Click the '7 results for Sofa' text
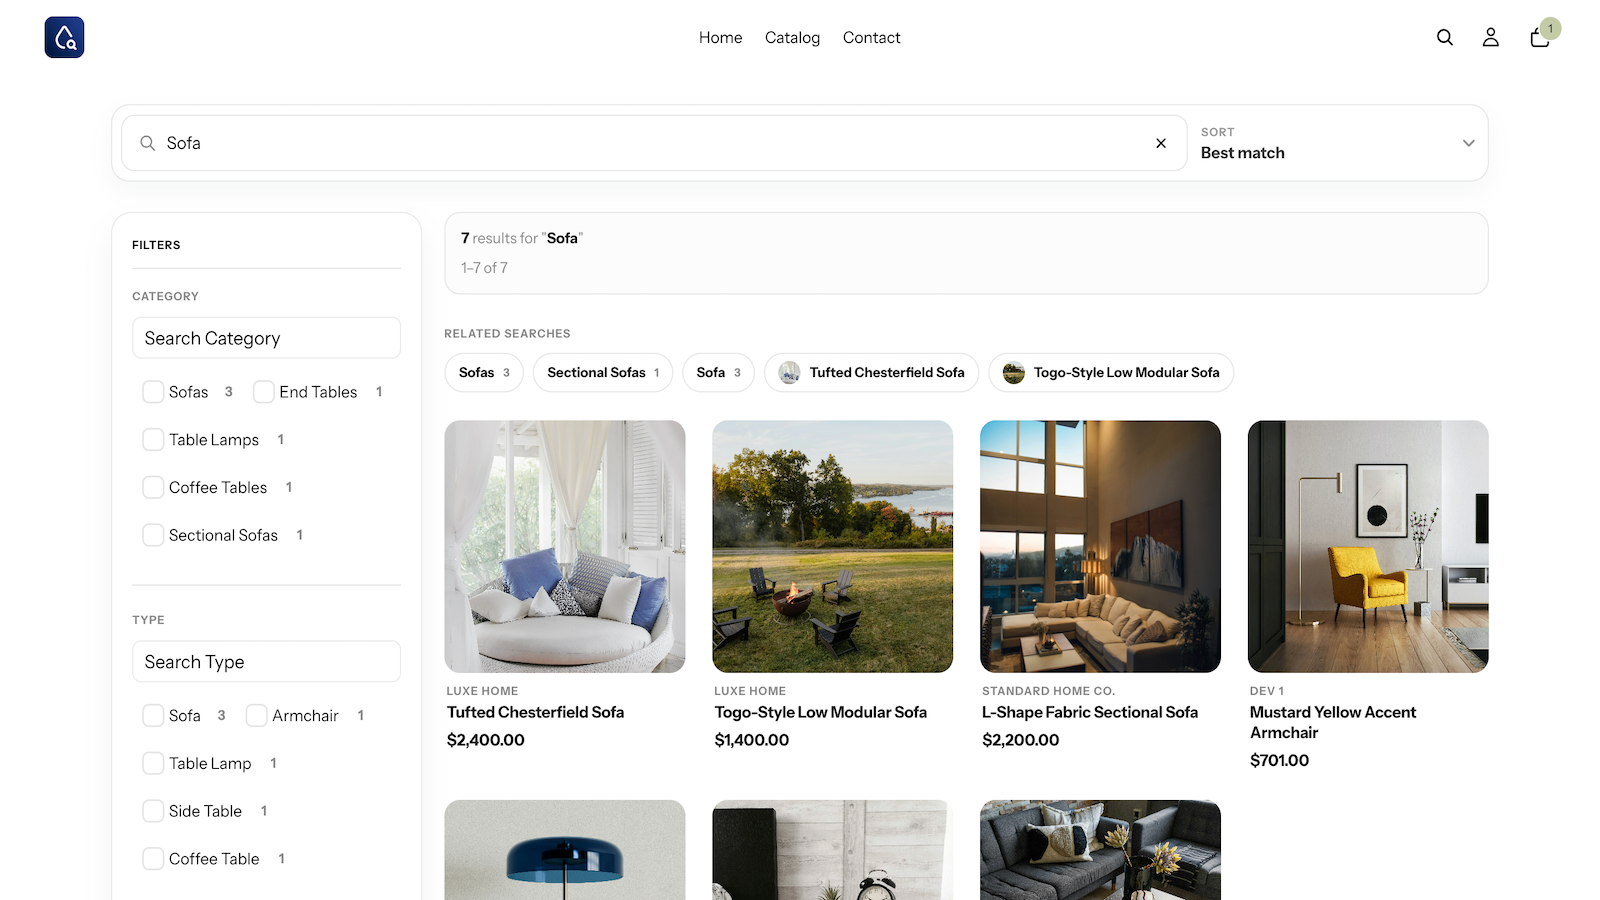Screen dimensions: 1600x900 522,238
